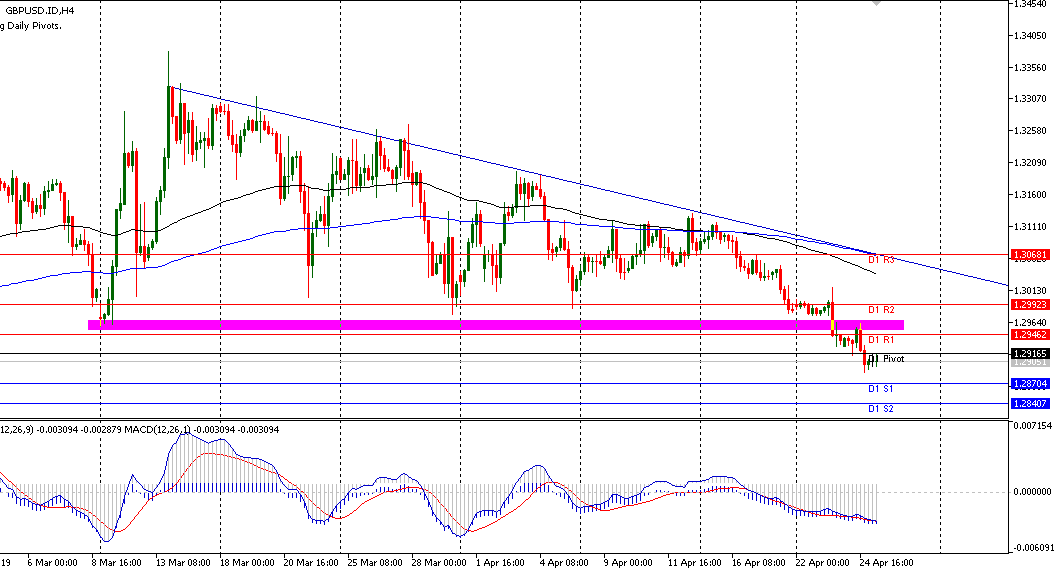
Task: Click the D1 R3 pivot label
Action: pyautogui.click(x=881, y=260)
